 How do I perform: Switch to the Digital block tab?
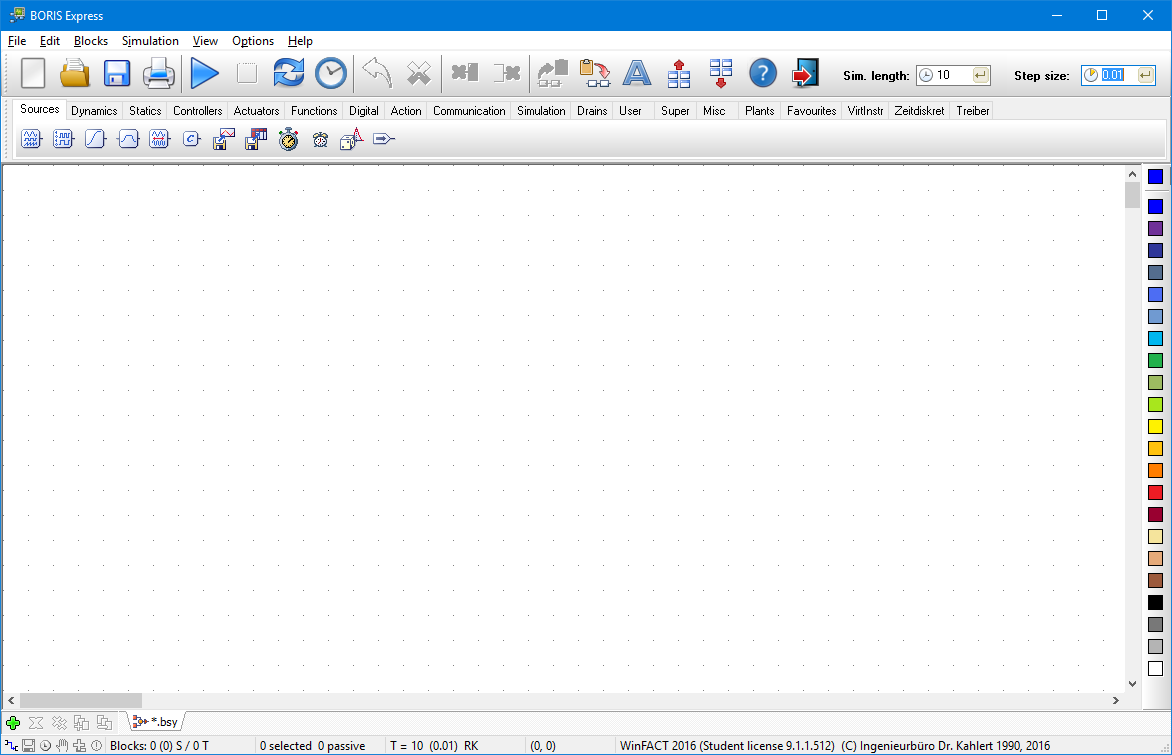point(363,111)
